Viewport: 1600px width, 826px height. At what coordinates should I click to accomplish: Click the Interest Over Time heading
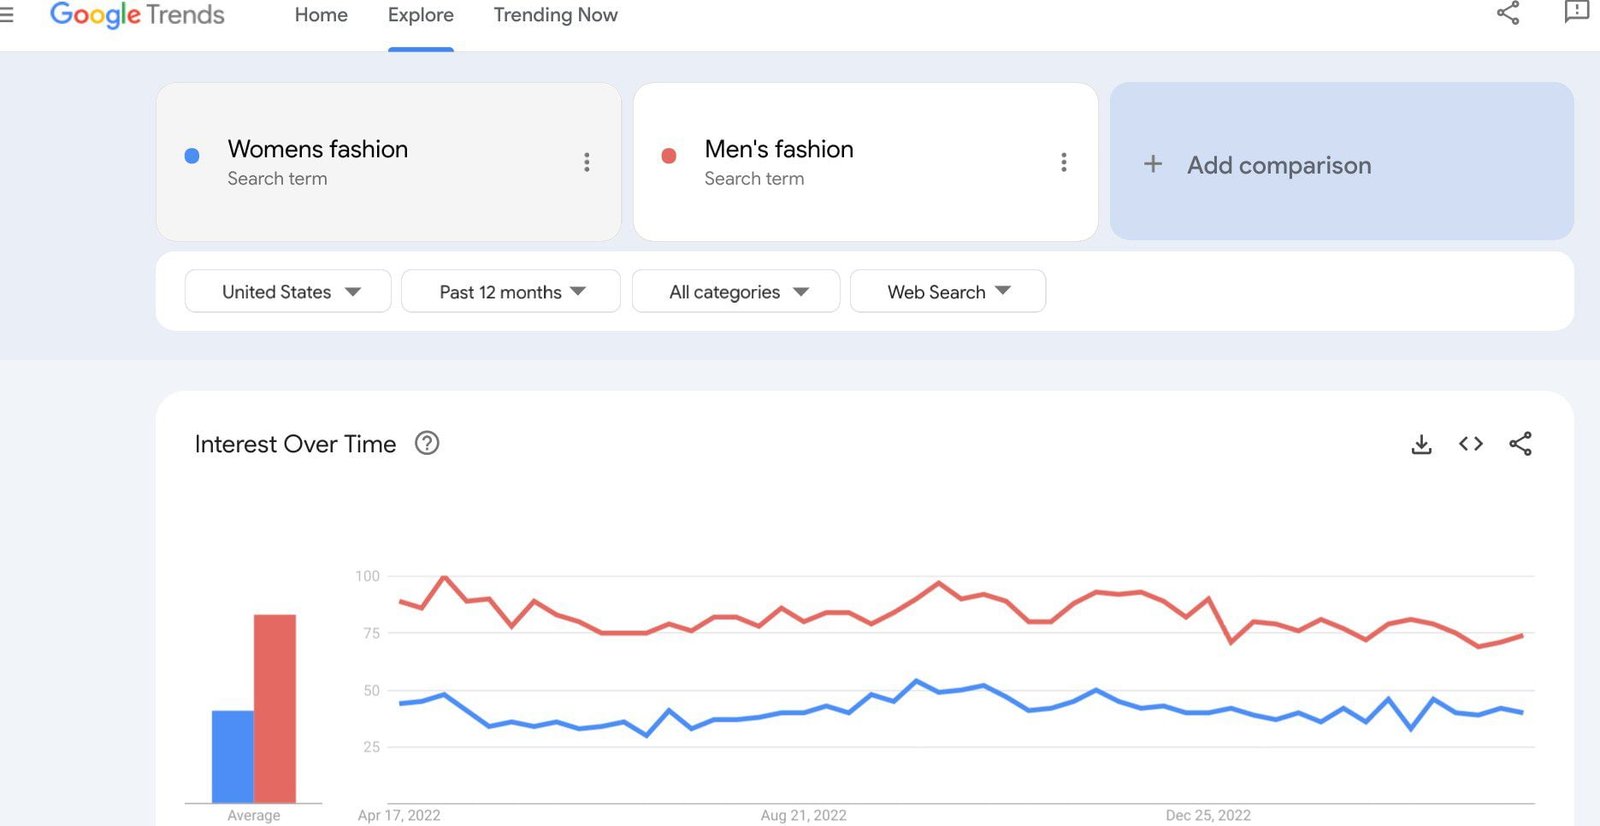point(295,444)
